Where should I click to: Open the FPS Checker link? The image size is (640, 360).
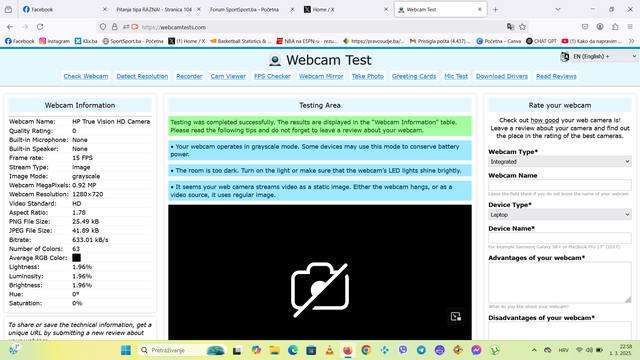[272, 76]
